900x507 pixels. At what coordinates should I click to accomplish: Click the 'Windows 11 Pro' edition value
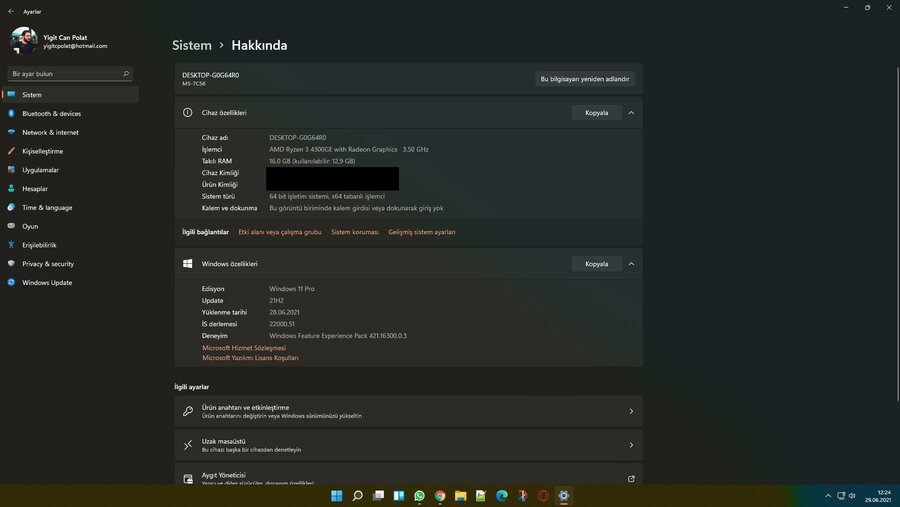coord(292,289)
